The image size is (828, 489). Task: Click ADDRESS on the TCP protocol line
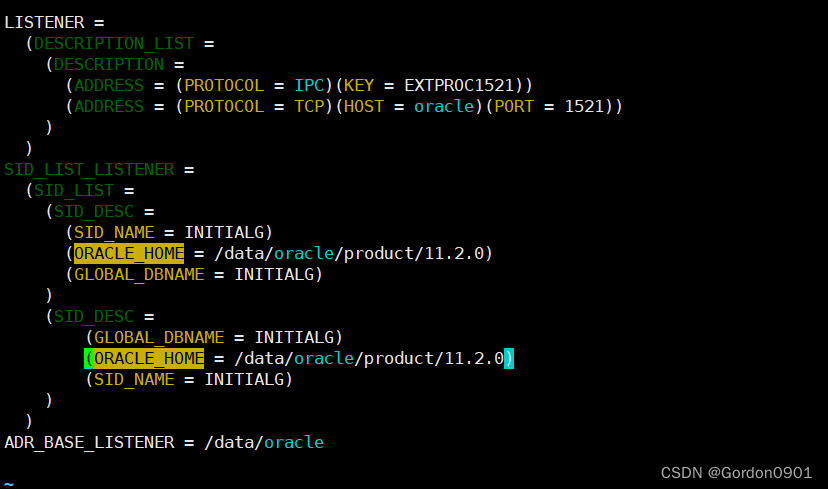click(x=109, y=107)
